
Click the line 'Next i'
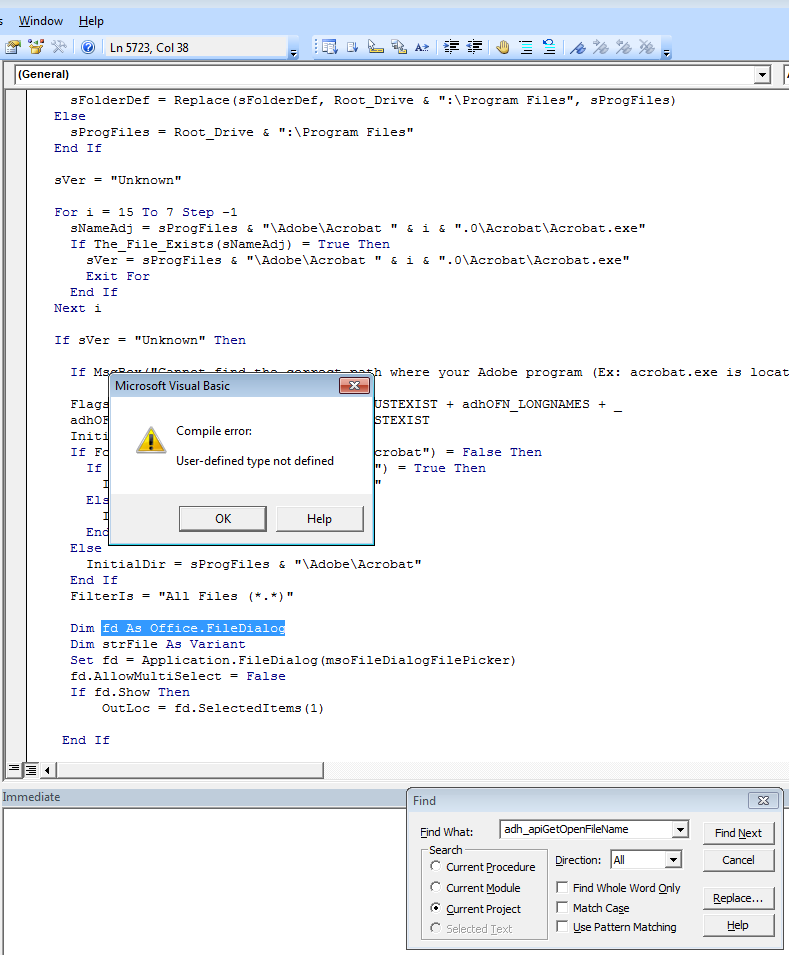(77, 308)
